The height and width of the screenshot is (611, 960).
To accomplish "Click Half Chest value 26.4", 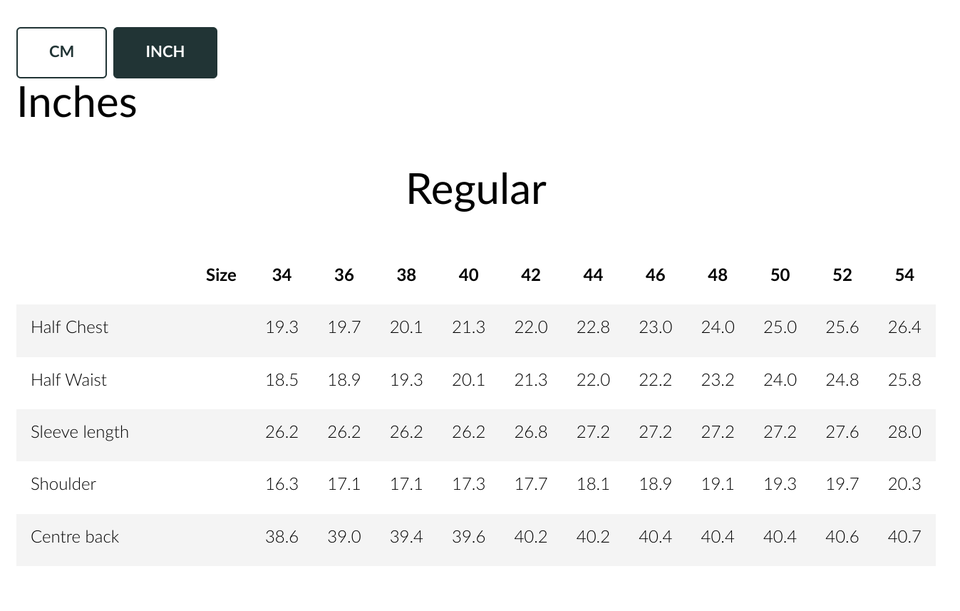I will click(x=904, y=327).
